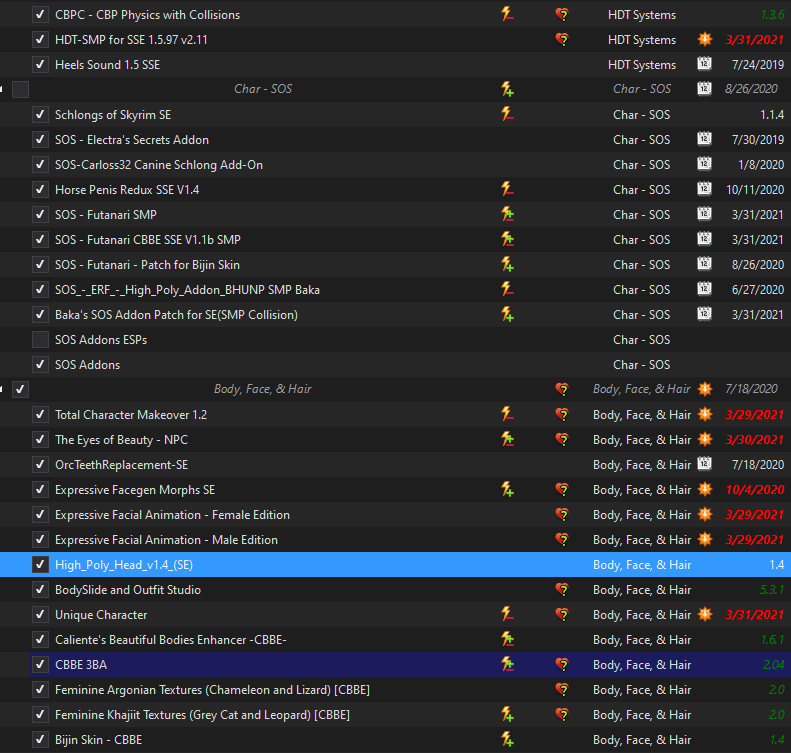791x753 pixels.
Task: Click heart icon on Expressive Facial Animation Female Edition
Action: [562, 514]
